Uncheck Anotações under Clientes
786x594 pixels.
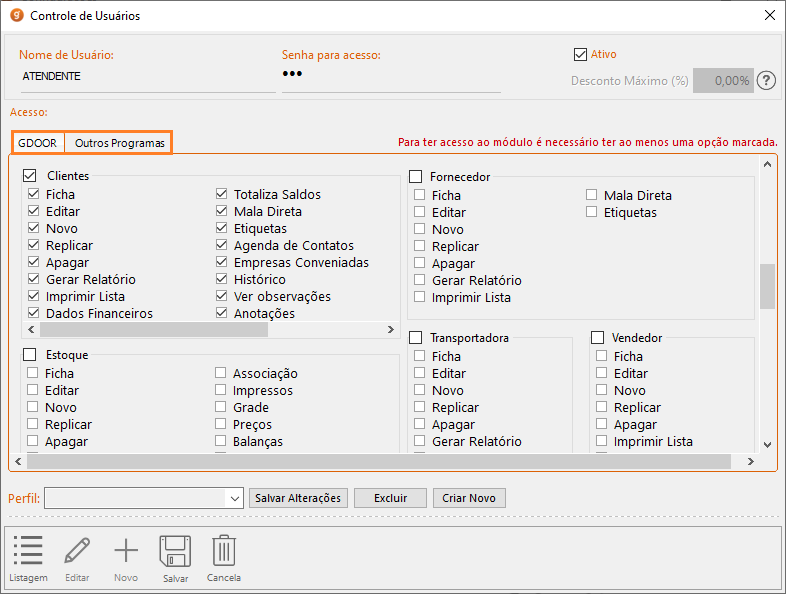(x=222, y=313)
